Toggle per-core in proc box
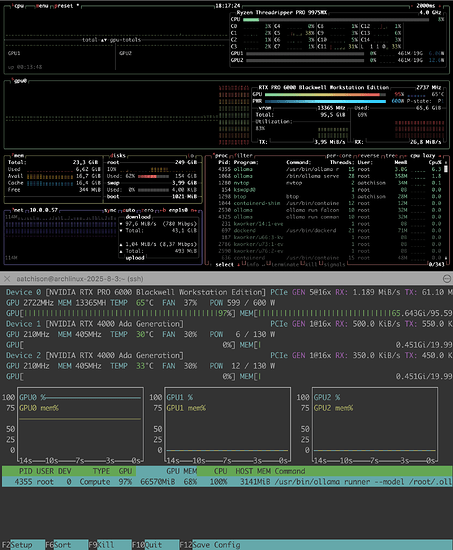The image size is (453, 550). coord(339,155)
